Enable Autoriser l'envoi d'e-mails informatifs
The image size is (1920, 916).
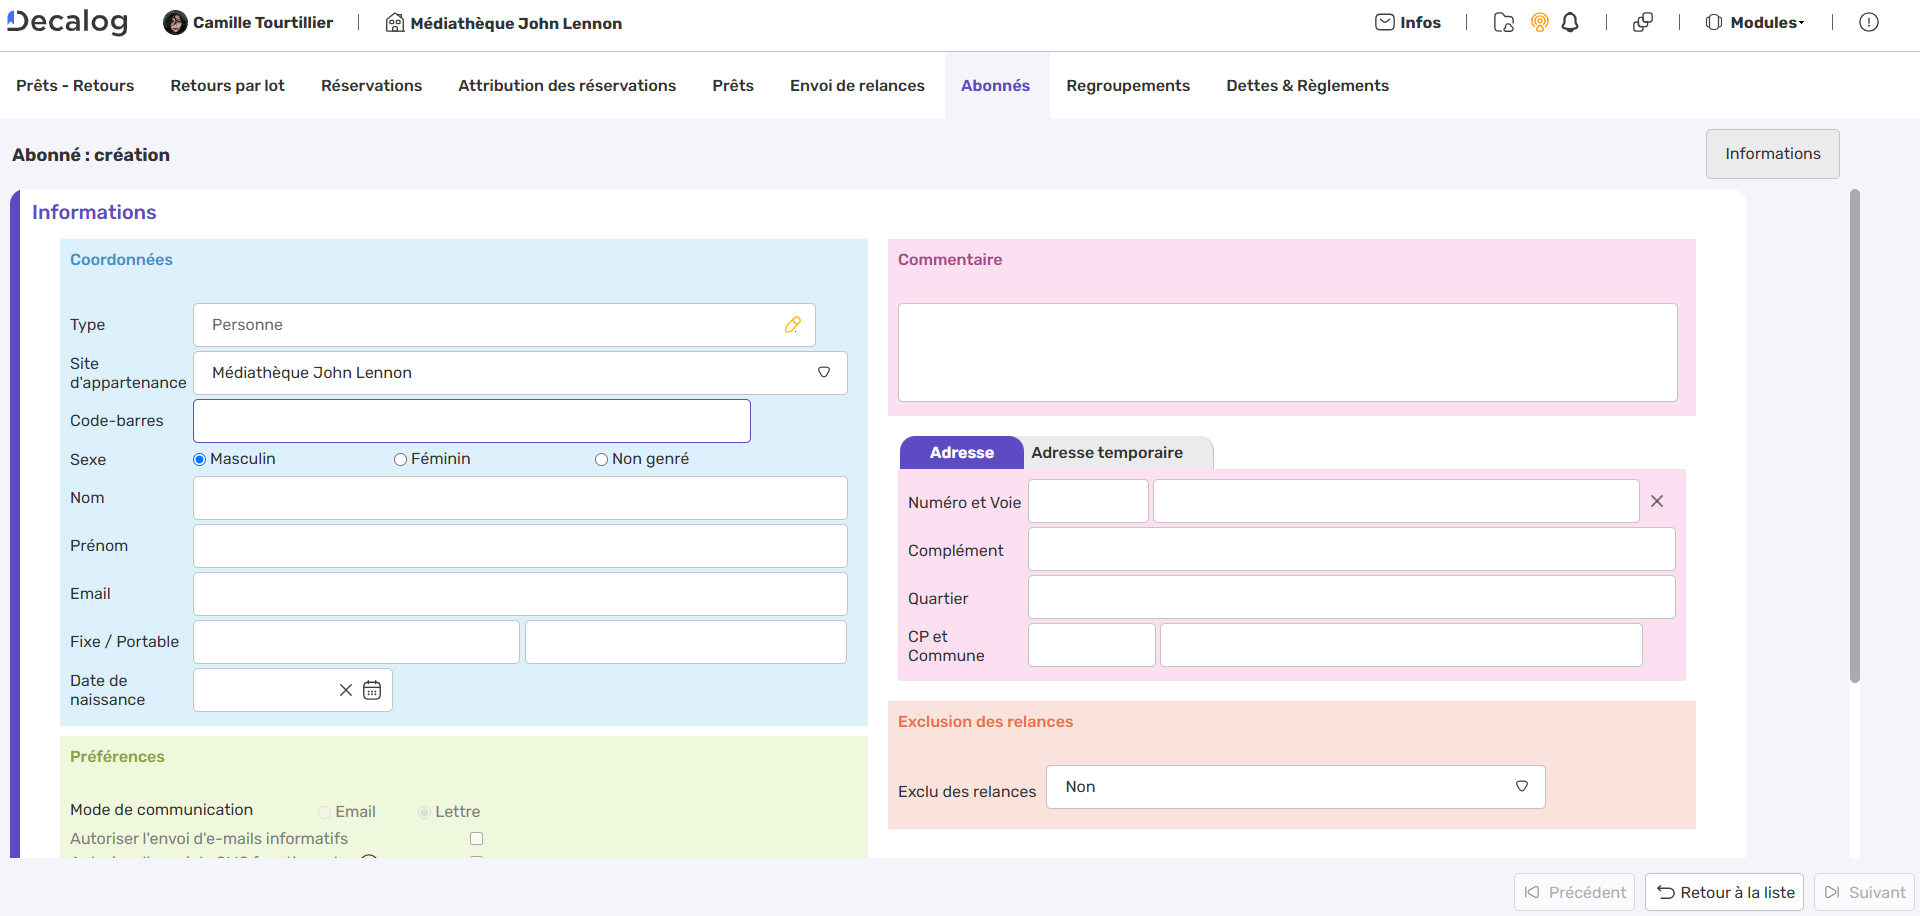point(477,838)
